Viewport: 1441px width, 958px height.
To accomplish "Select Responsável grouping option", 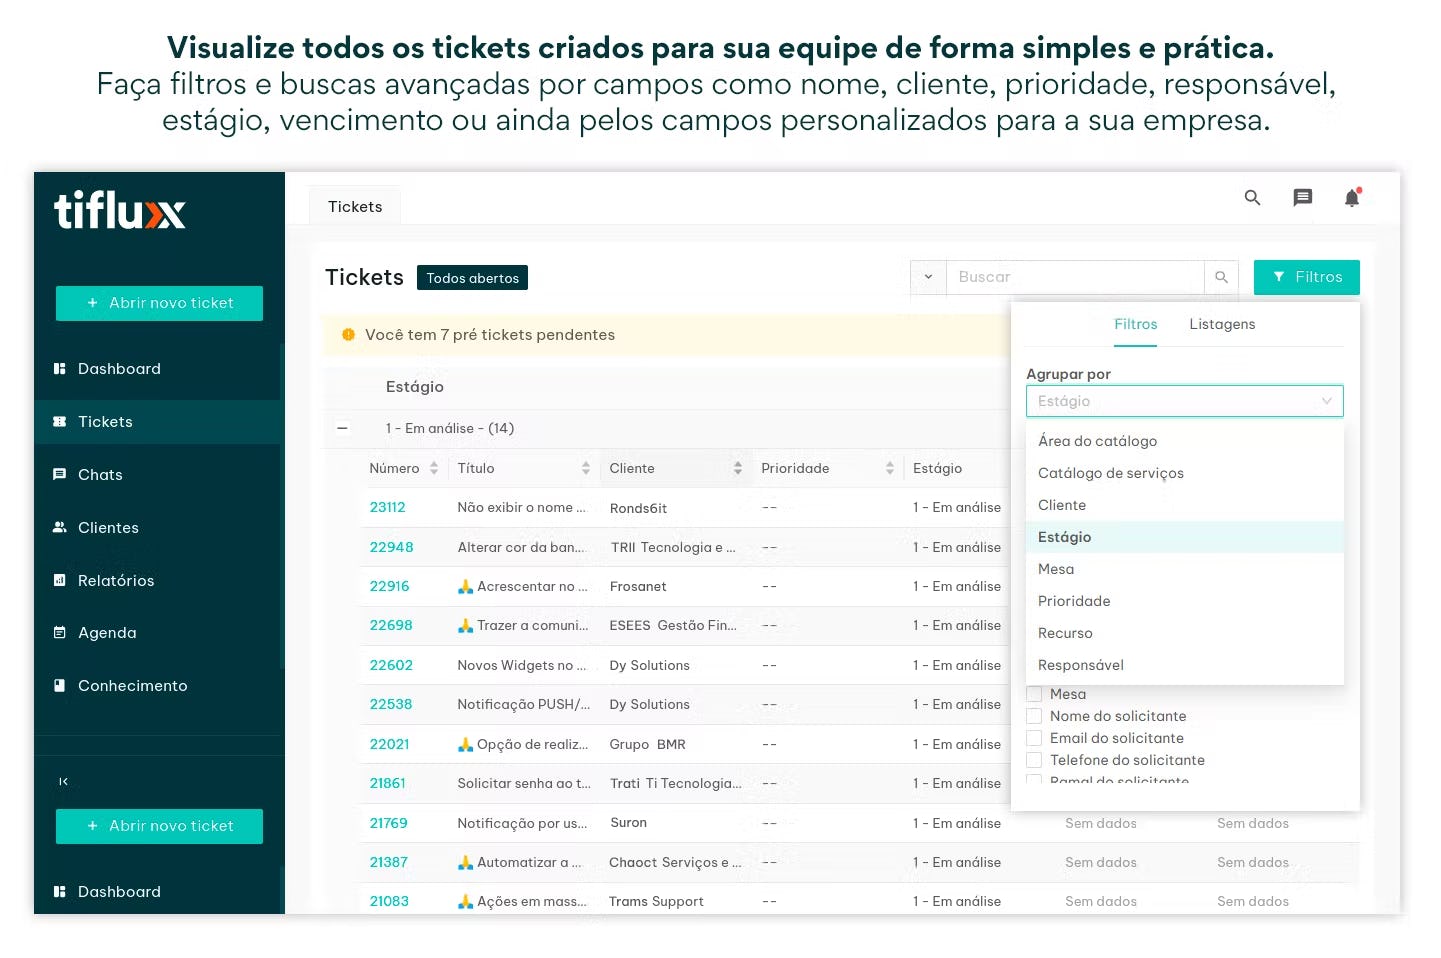I will [x=1185, y=665].
